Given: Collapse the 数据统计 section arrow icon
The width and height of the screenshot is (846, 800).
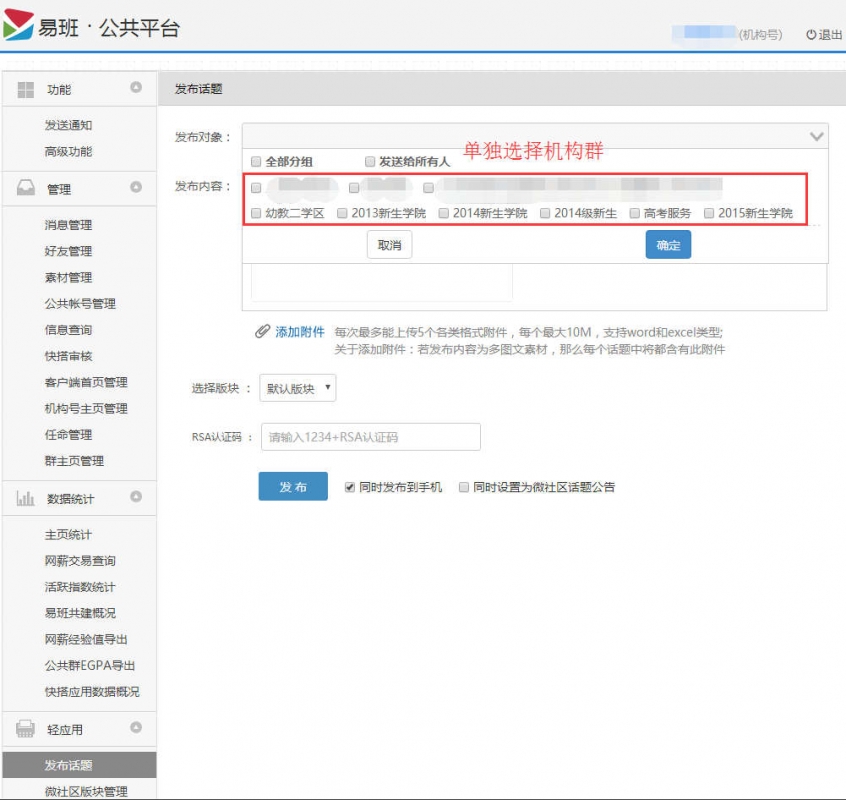Looking at the screenshot, I should pos(136,497).
